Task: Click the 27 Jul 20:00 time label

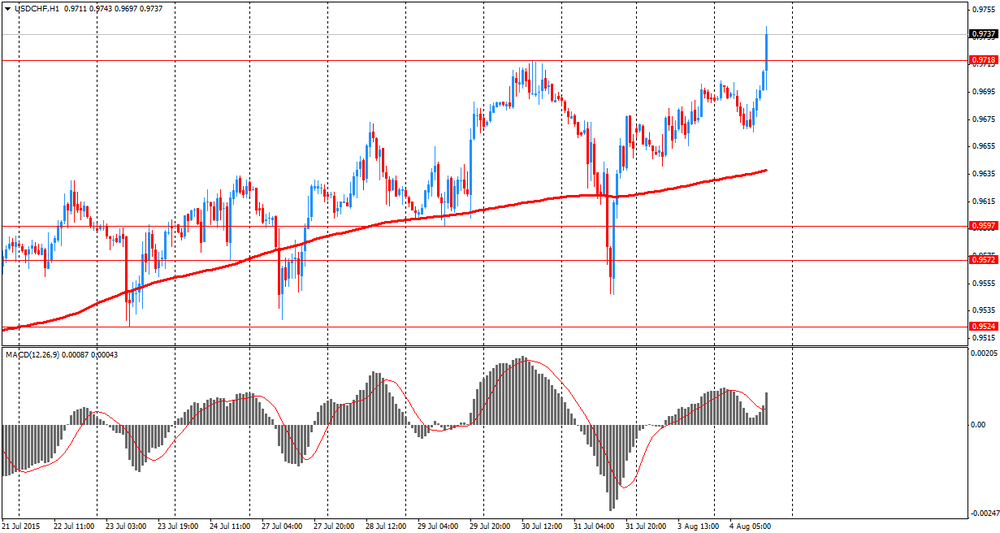Action: click(334, 527)
